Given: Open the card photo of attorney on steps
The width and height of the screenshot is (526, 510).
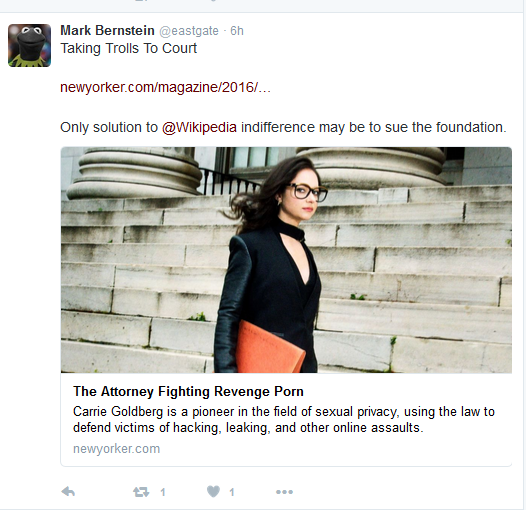Looking at the screenshot, I should point(286,260).
